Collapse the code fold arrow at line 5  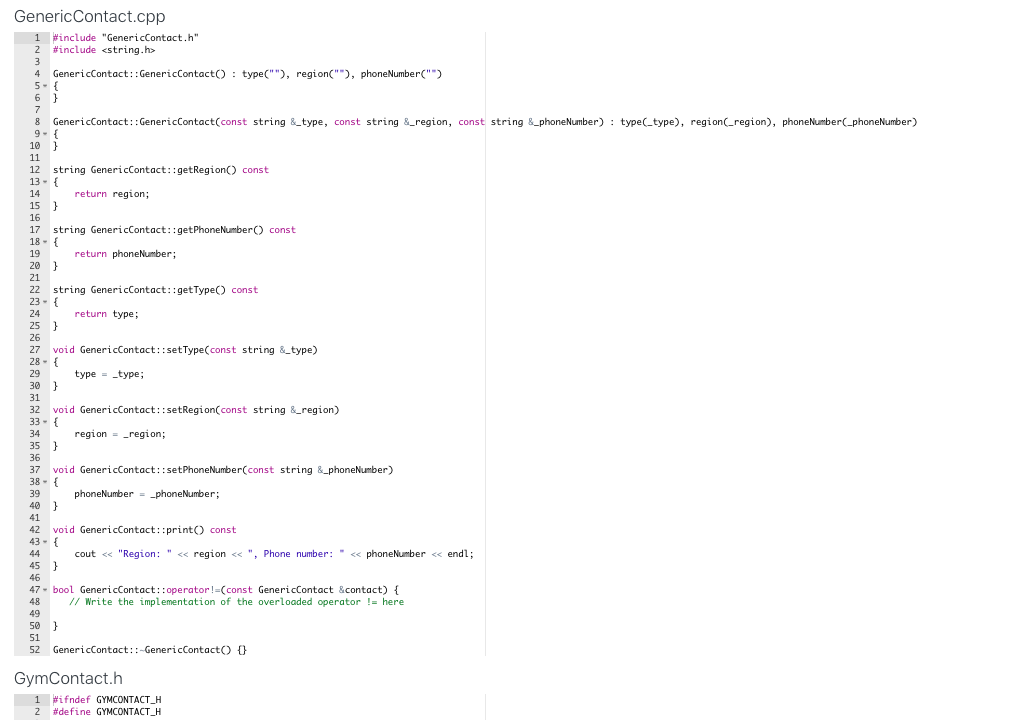tap(45, 86)
